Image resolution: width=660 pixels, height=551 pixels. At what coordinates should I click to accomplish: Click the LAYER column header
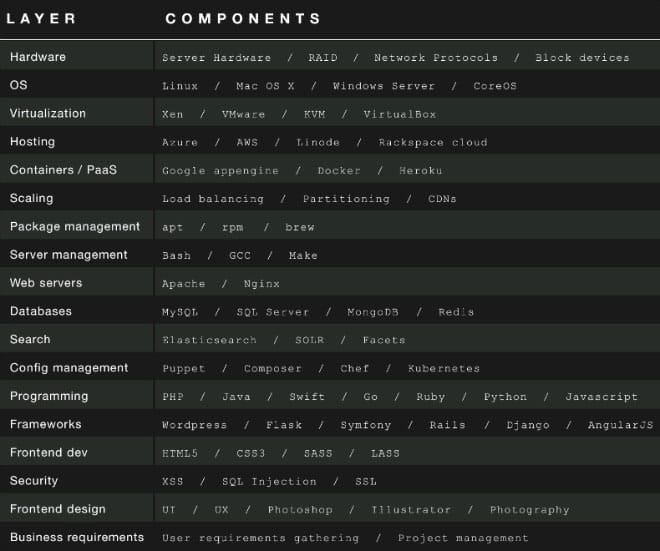(x=41, y=19)
